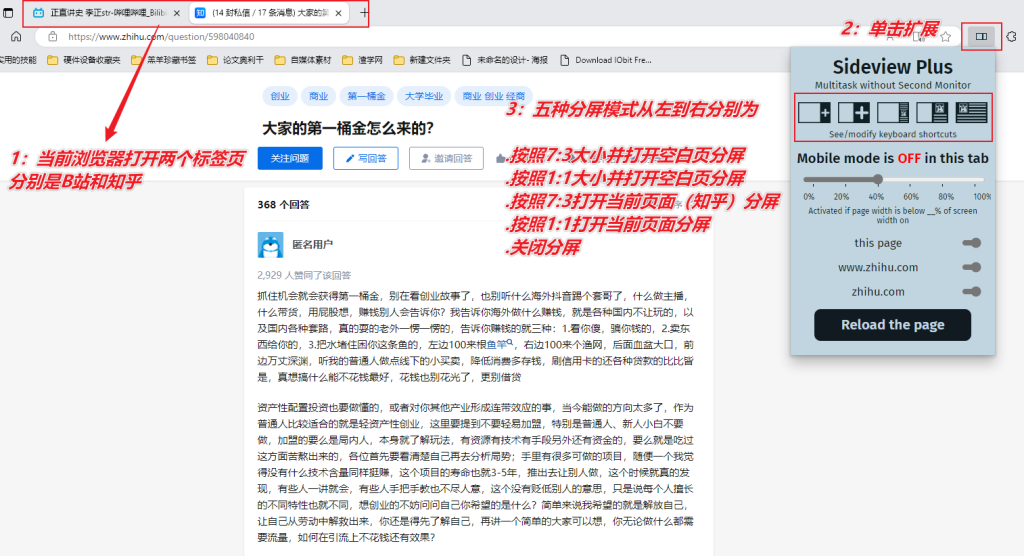Open current page in 70/30 split
Screen dimensions: 1024x556
click(893, 112)
